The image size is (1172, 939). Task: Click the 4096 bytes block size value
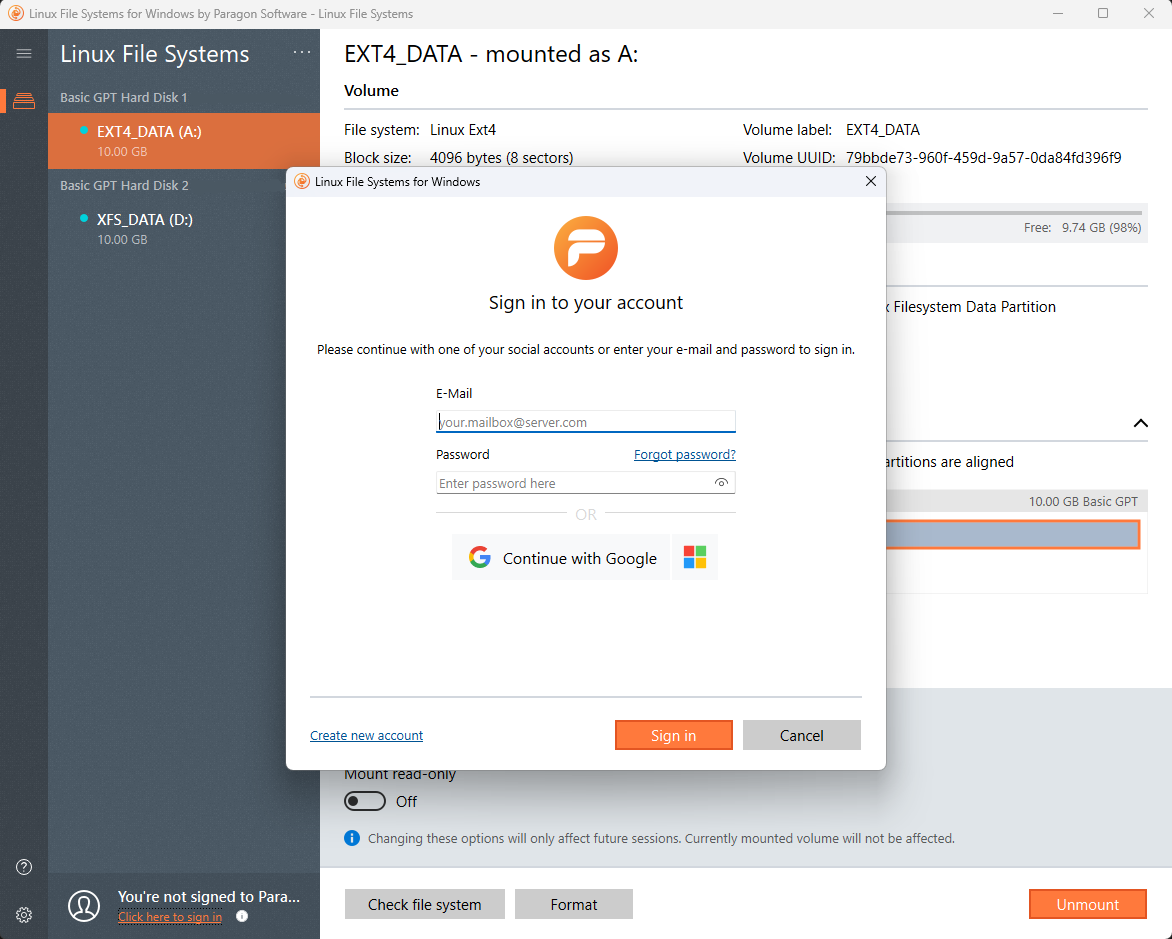(502, 158)
